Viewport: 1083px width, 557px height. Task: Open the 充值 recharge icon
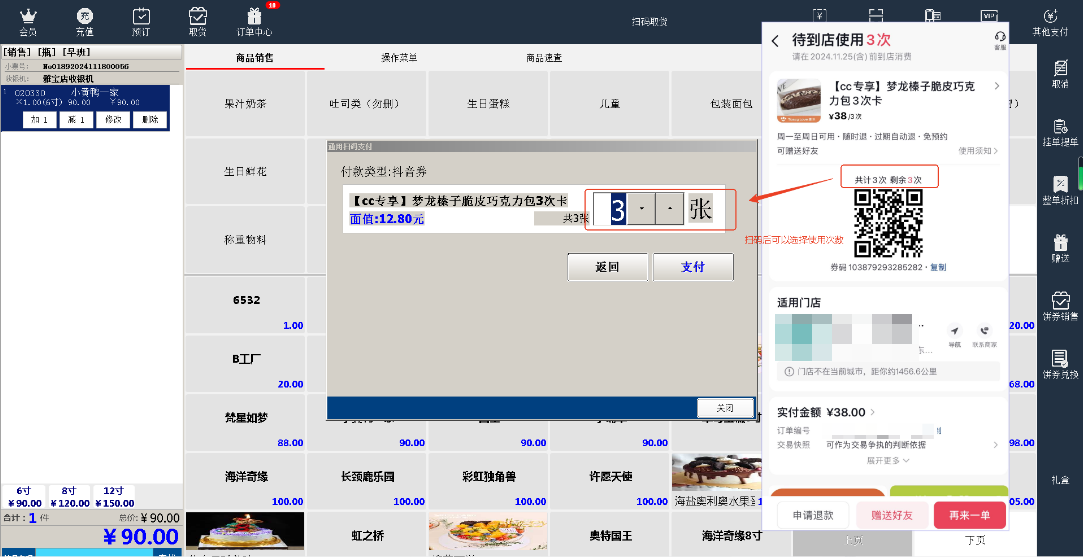point(84,22)
